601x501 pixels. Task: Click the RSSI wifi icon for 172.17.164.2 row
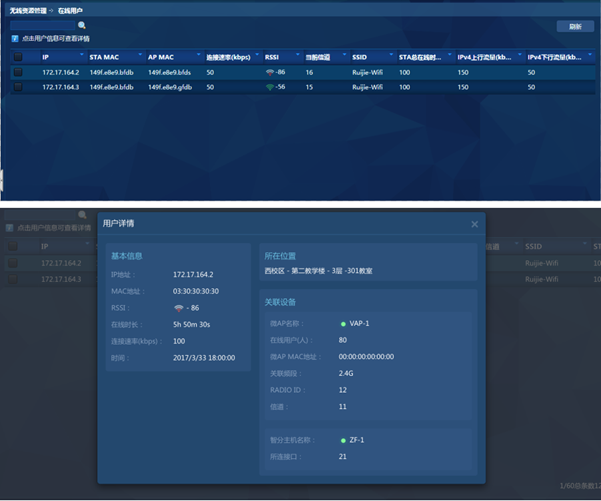(x=269, y=72)
